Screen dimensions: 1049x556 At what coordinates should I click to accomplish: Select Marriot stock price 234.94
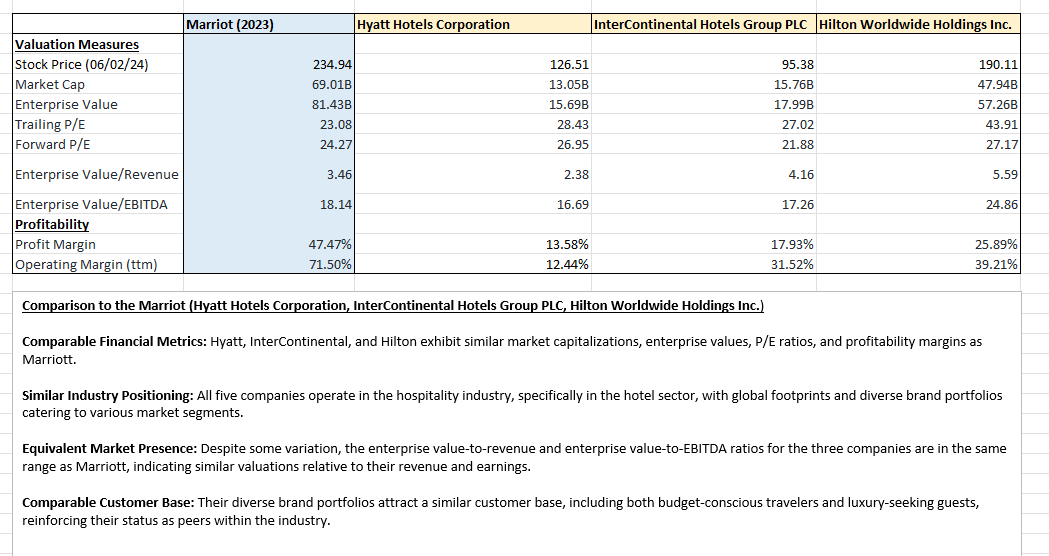tap(269, 64)
